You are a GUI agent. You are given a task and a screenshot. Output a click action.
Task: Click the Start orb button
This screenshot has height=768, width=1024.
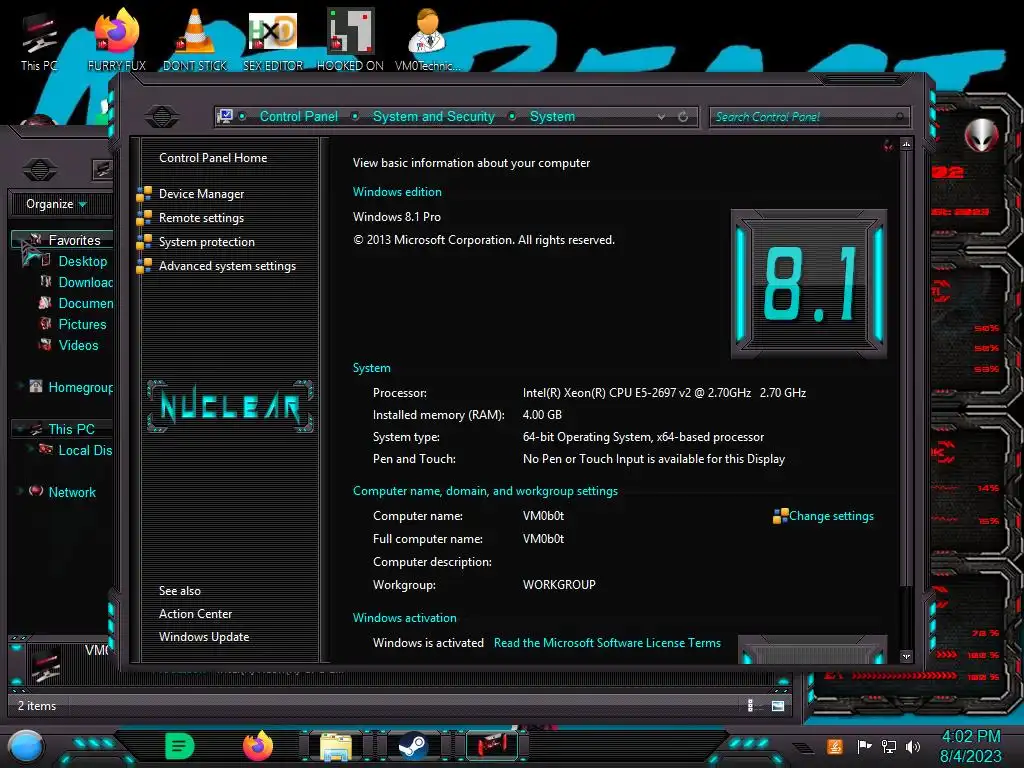coord(25,746)
